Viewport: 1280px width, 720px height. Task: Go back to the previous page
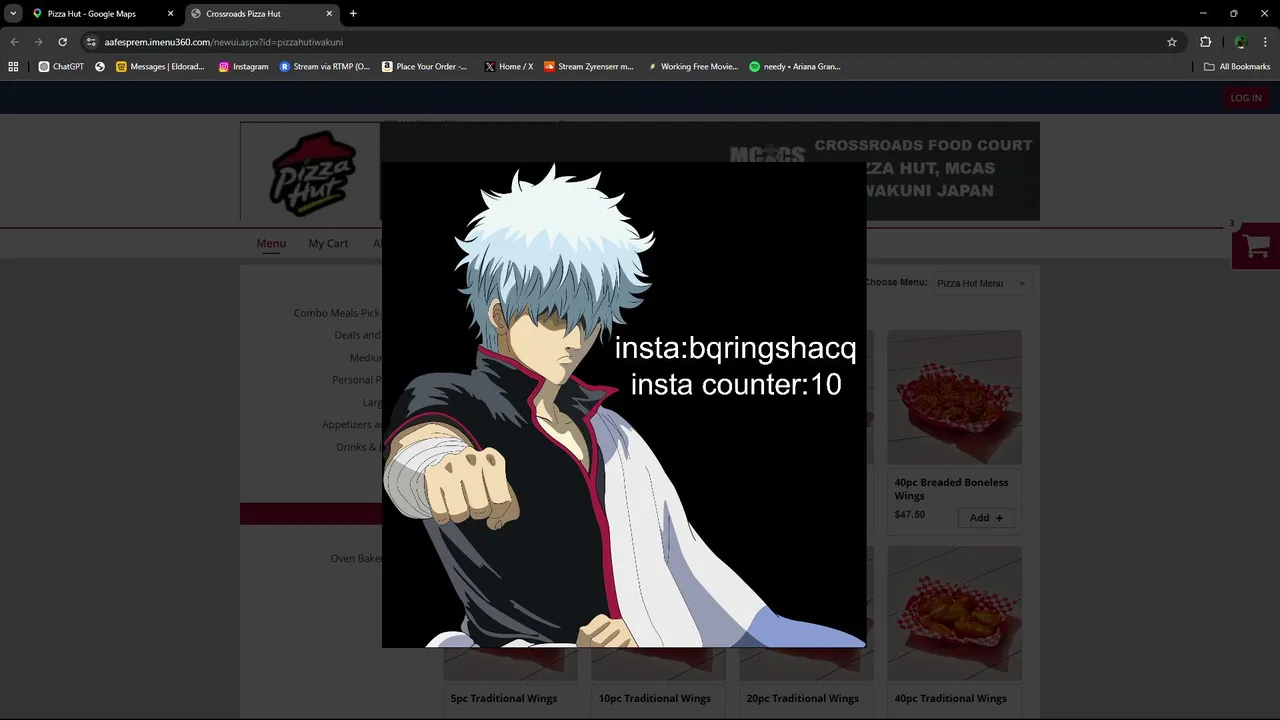point(14,42)
